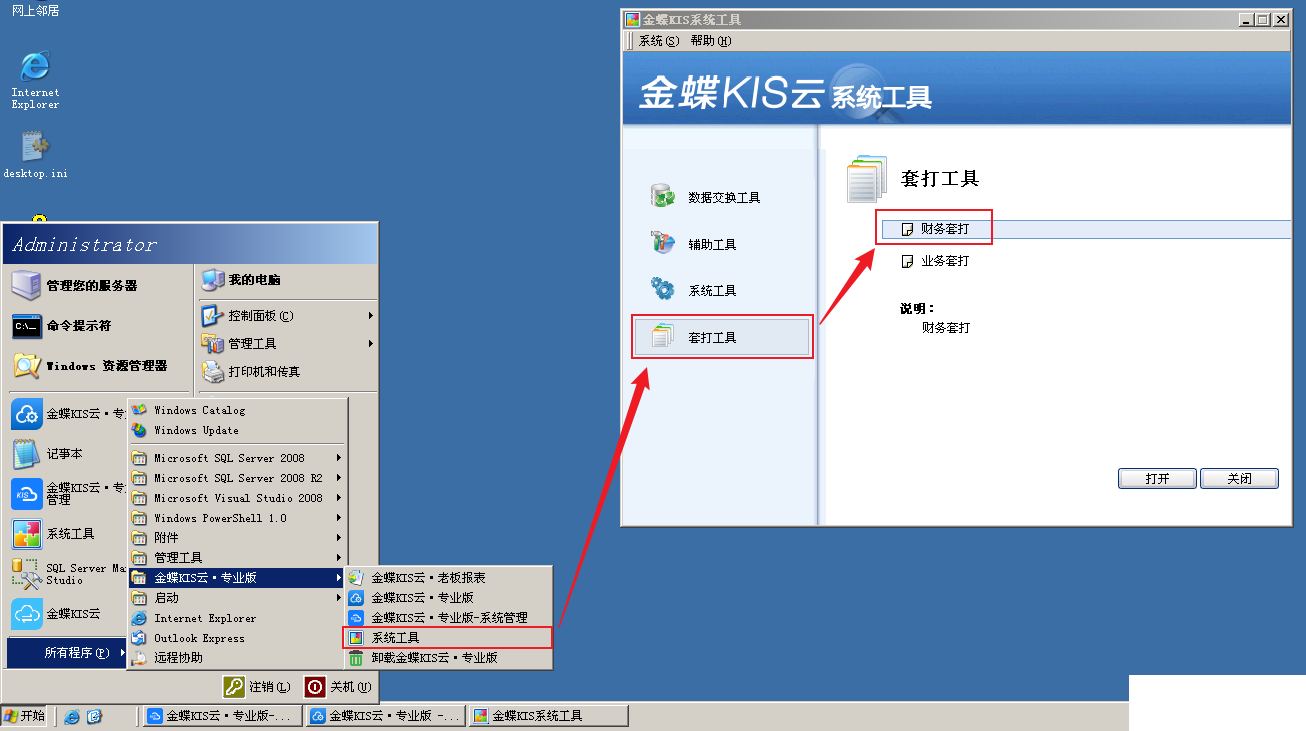
Task: Launch 金蝶KIS云·专业版-系统管理 from the submenu
Action: pyautogui.click(x=448, y=618)
